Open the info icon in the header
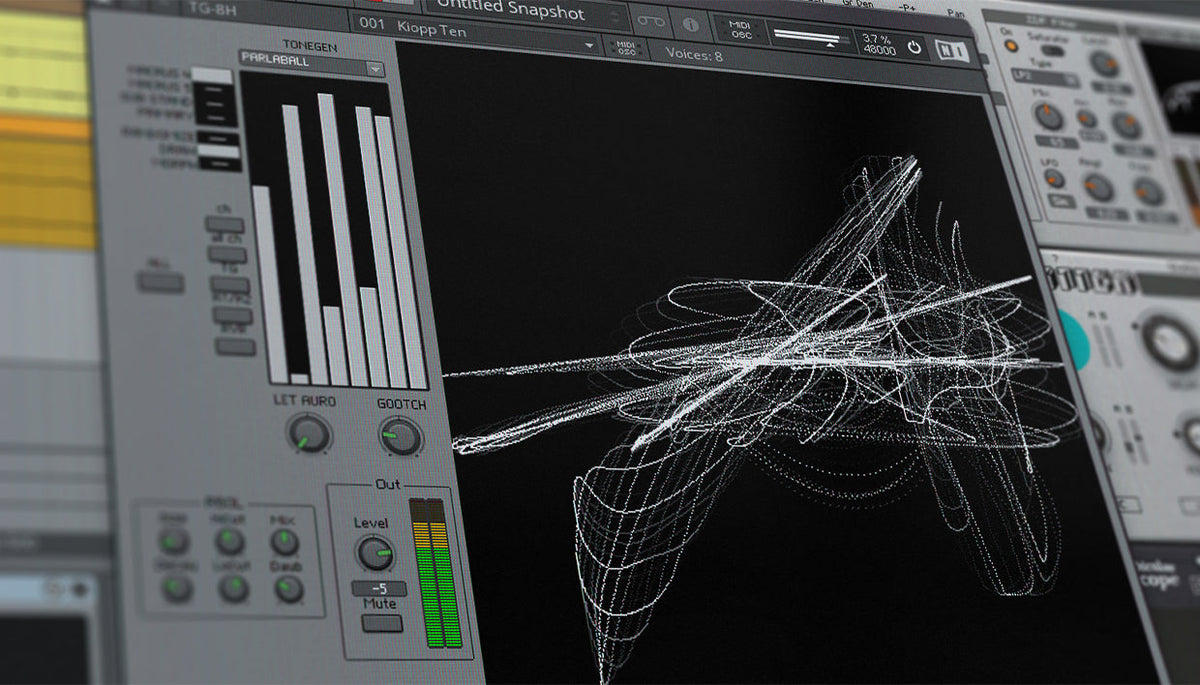Image resolution: width=1200 pixels, height=685 pixels. pyautogui.click(x=690, y=23)
